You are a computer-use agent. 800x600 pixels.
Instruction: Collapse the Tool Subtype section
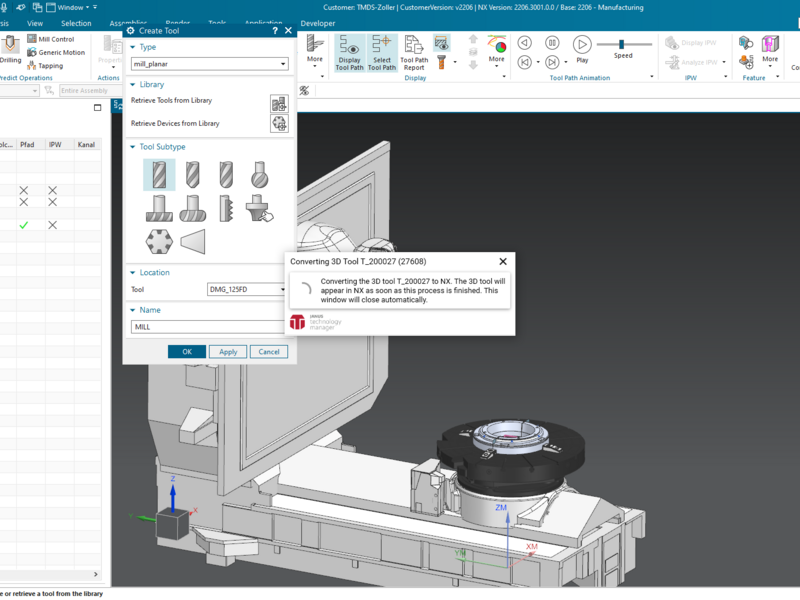pos(133,146)
